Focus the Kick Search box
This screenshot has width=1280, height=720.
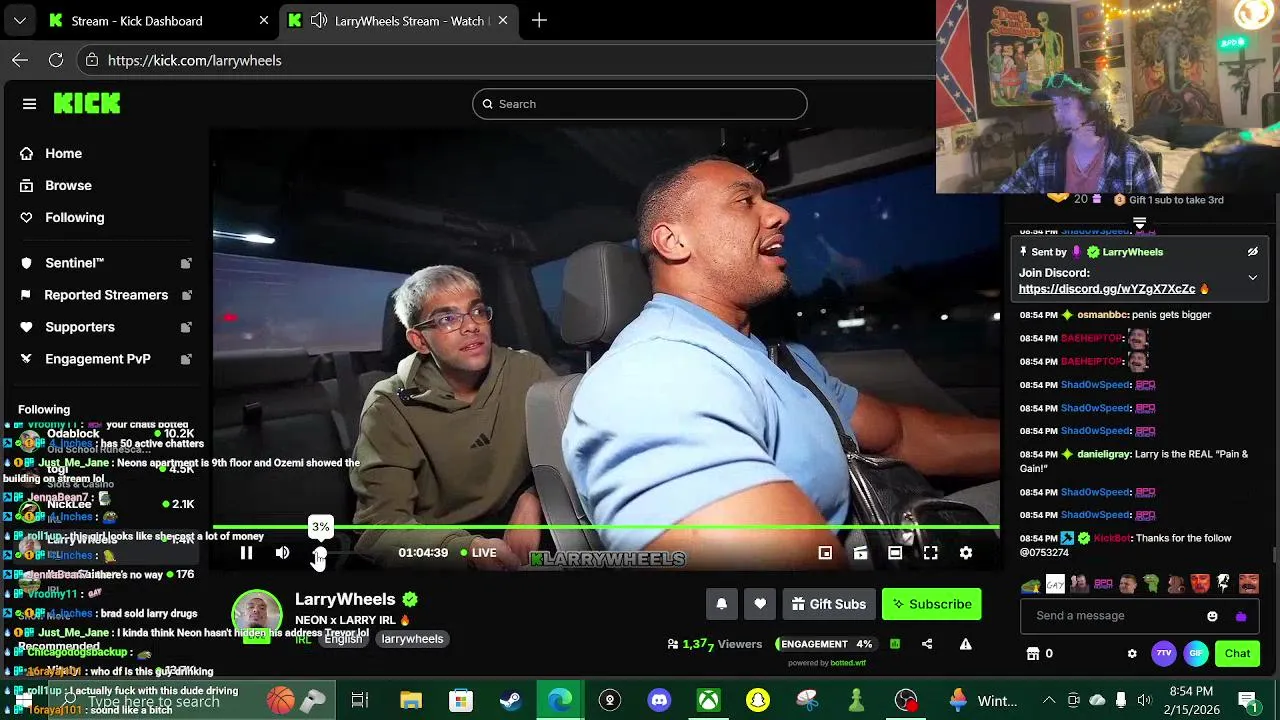[640, 104]
